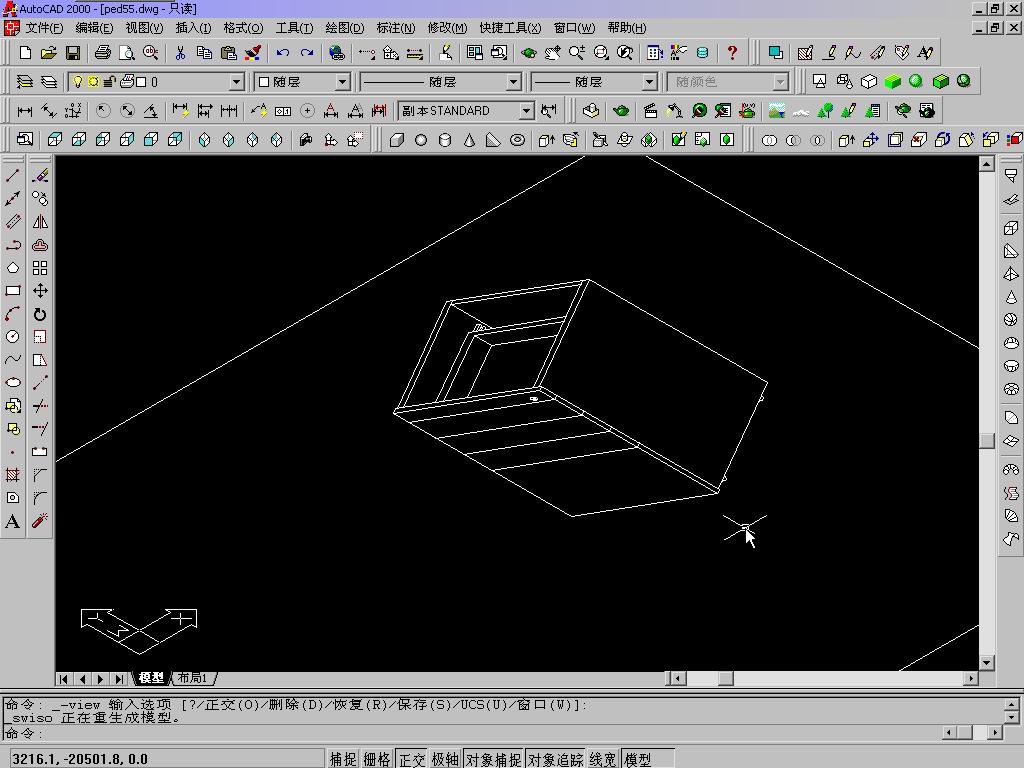This screenshot has width=1024, height=768.
Task: Select the Circle draw tool
Action: 13,337
